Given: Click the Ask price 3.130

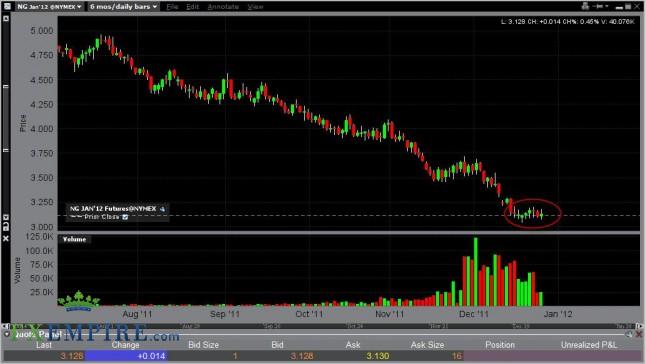Looking at the screenshot, I should tap(378, 356).
